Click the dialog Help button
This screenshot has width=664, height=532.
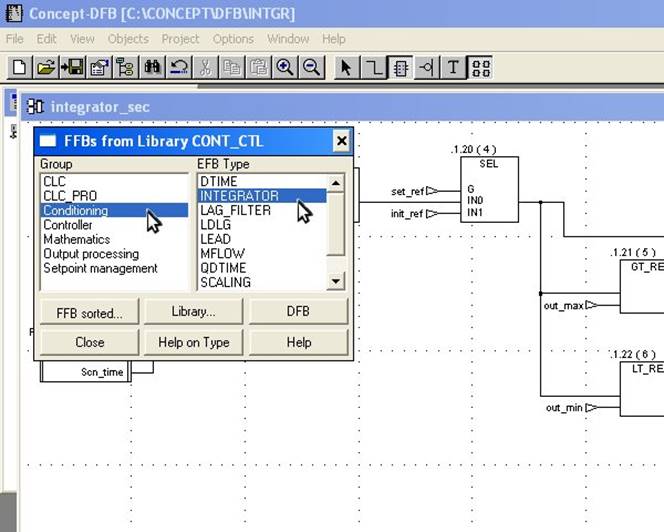(298, 342)
